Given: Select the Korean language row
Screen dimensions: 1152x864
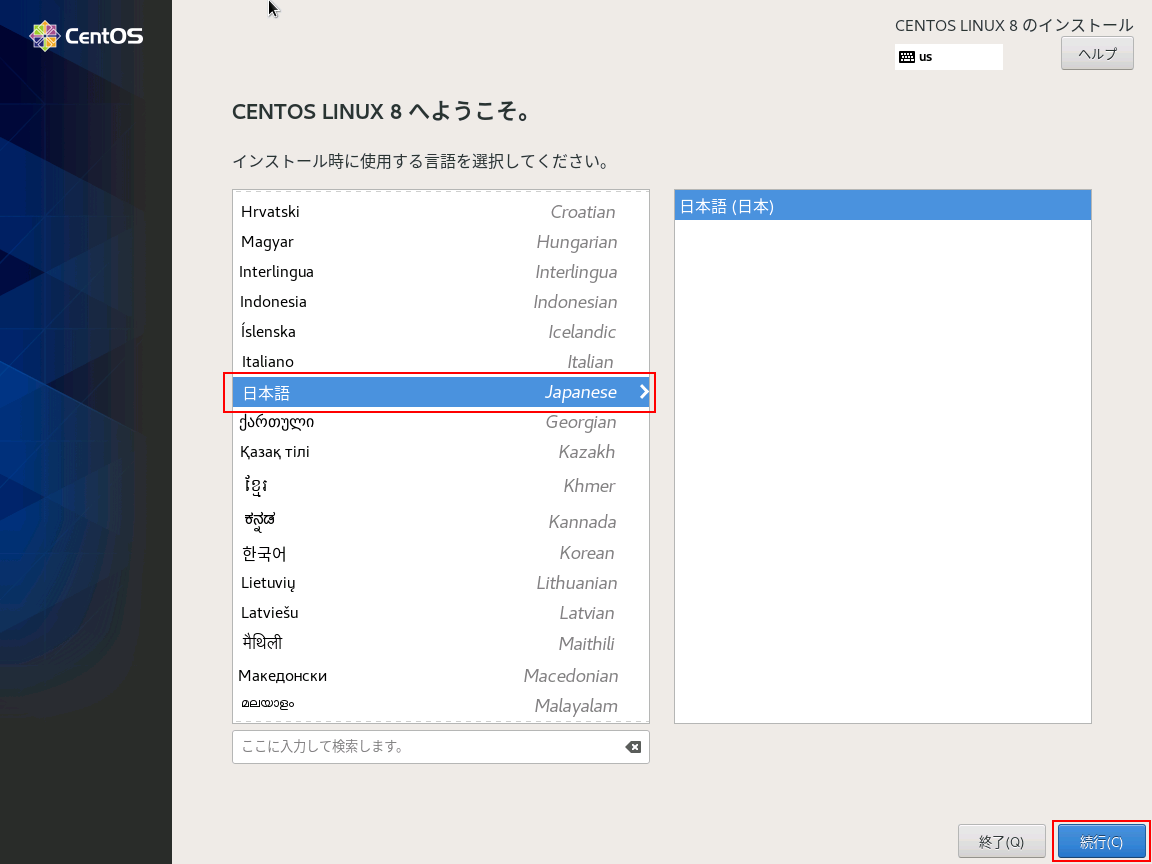Looking at the screenshot, I should [440, 553].
